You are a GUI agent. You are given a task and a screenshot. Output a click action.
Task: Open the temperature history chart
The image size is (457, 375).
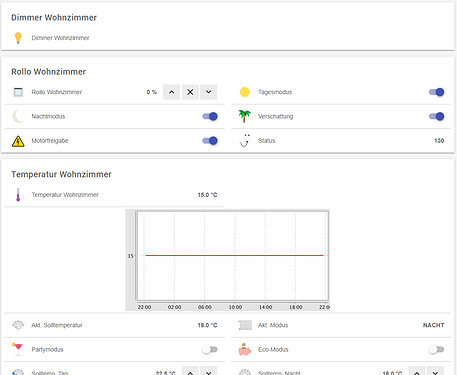(x=228, y=260)
